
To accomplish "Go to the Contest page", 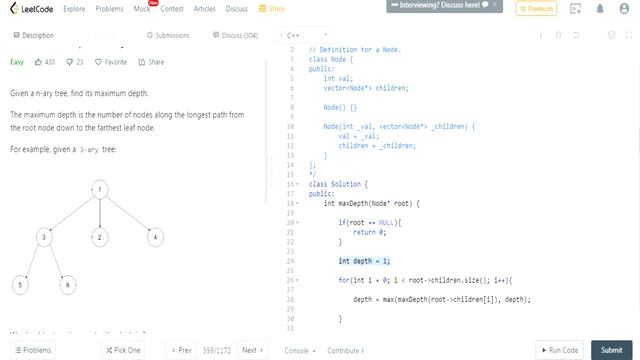I will coord(172,9).
